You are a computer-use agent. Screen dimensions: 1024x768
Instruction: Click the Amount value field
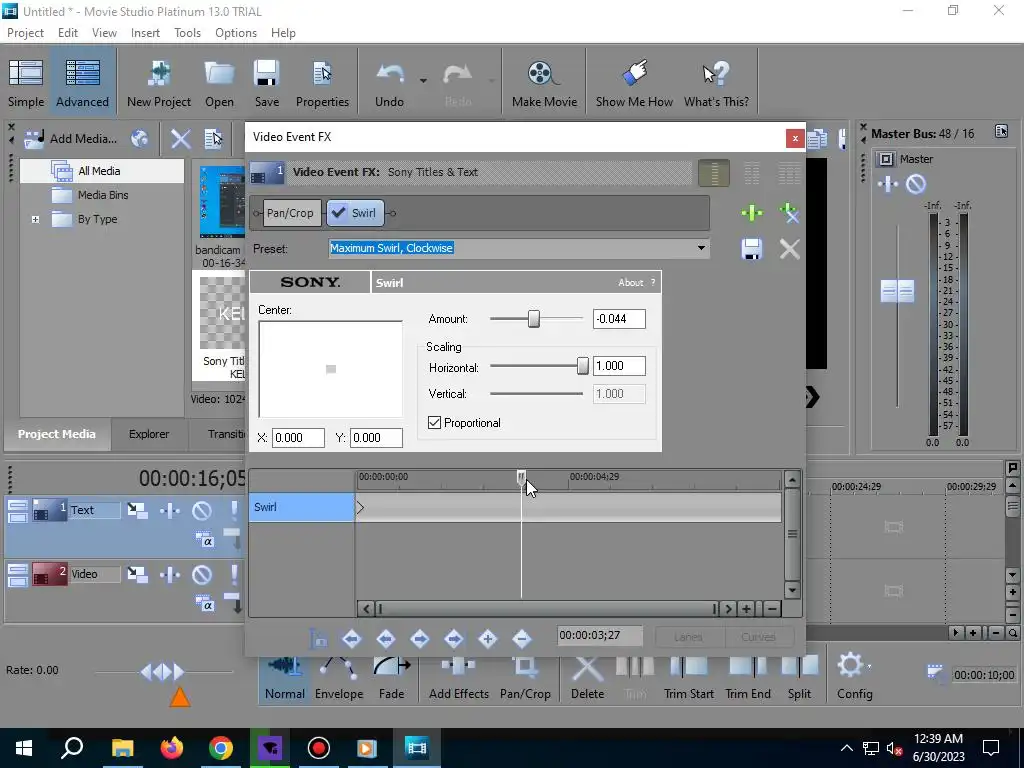tap(618, 319)
